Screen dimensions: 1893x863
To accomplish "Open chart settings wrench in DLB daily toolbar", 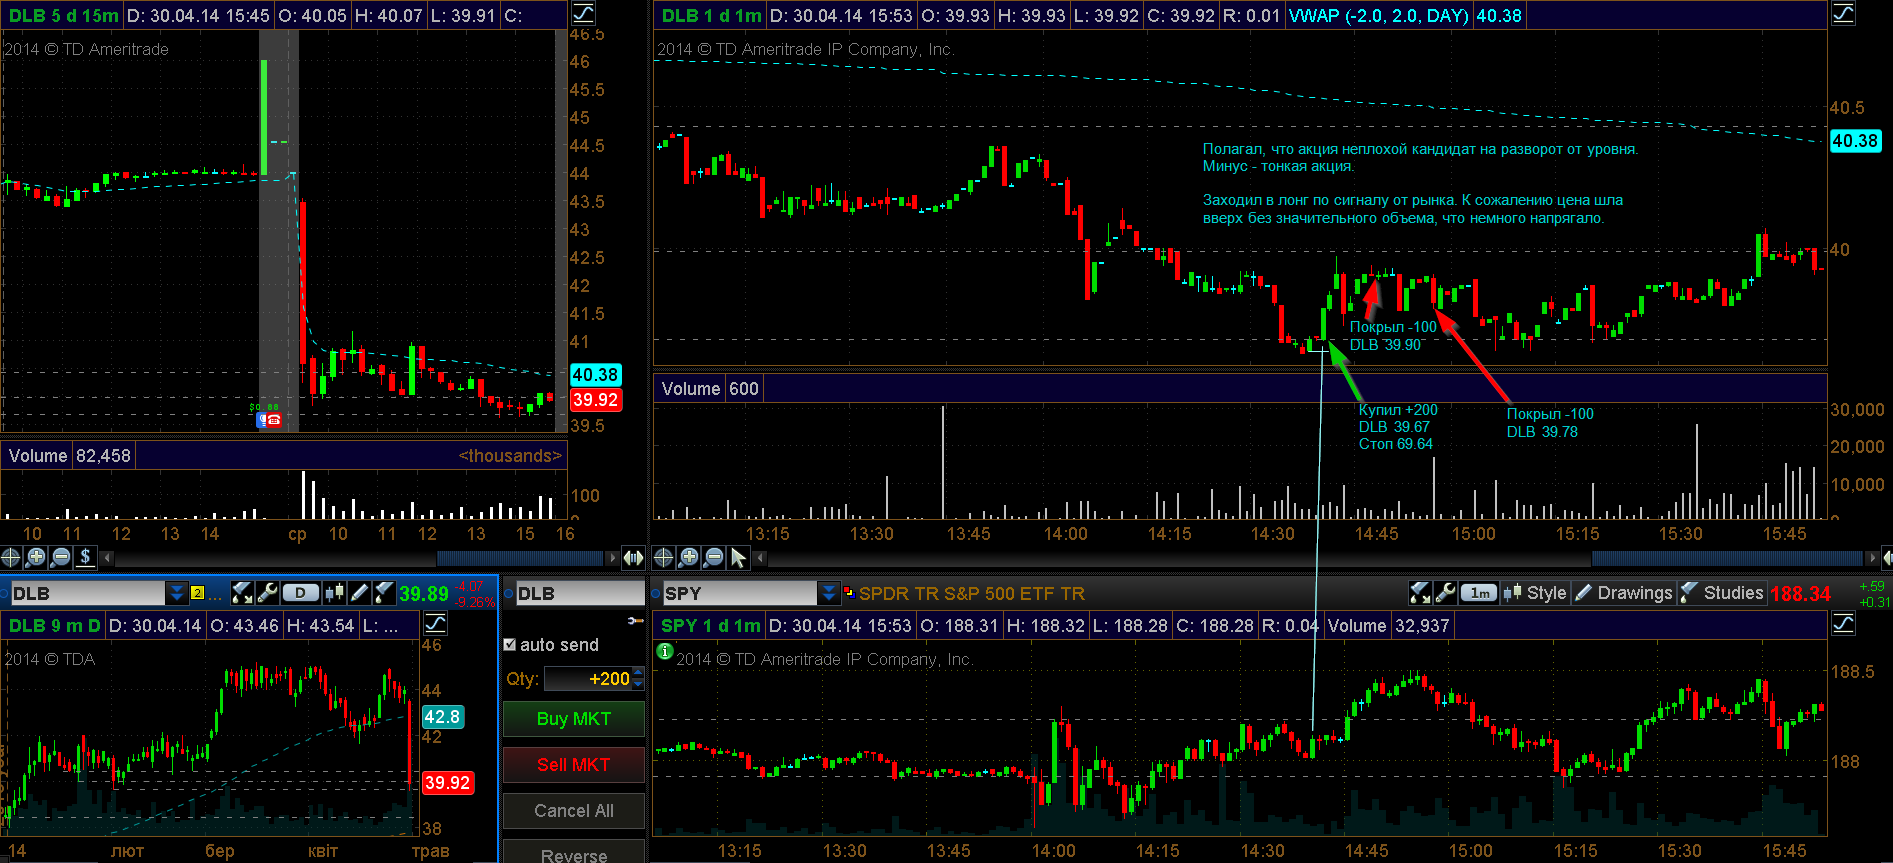I will 267,593.
